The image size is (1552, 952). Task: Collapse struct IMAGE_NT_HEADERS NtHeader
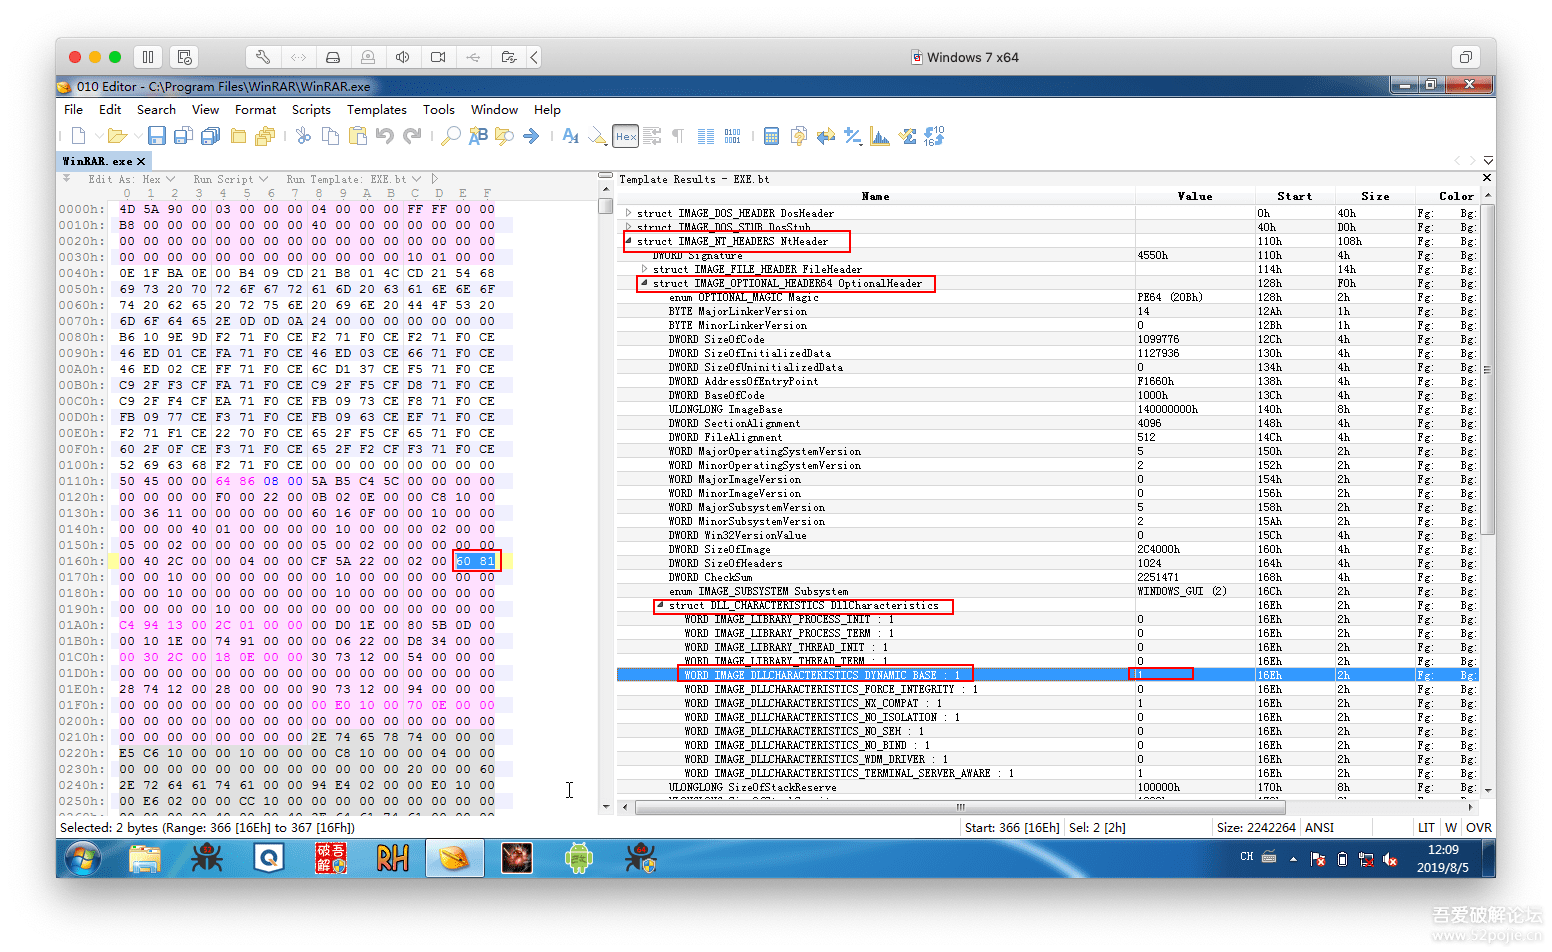628,241
